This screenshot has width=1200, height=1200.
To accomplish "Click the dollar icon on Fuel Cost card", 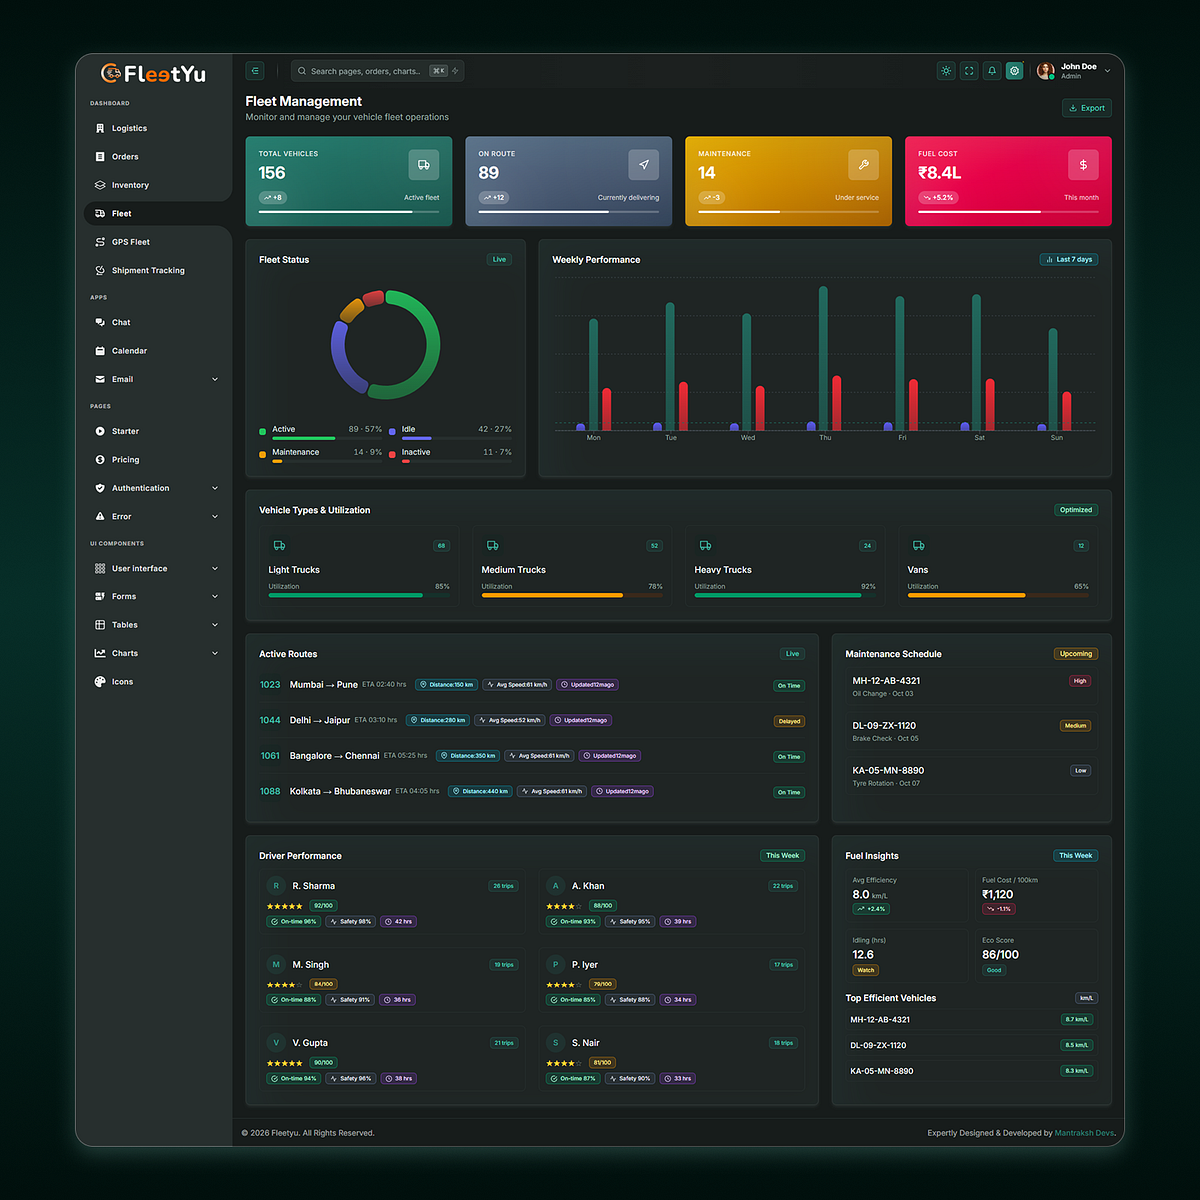I will click(1084, 164).
